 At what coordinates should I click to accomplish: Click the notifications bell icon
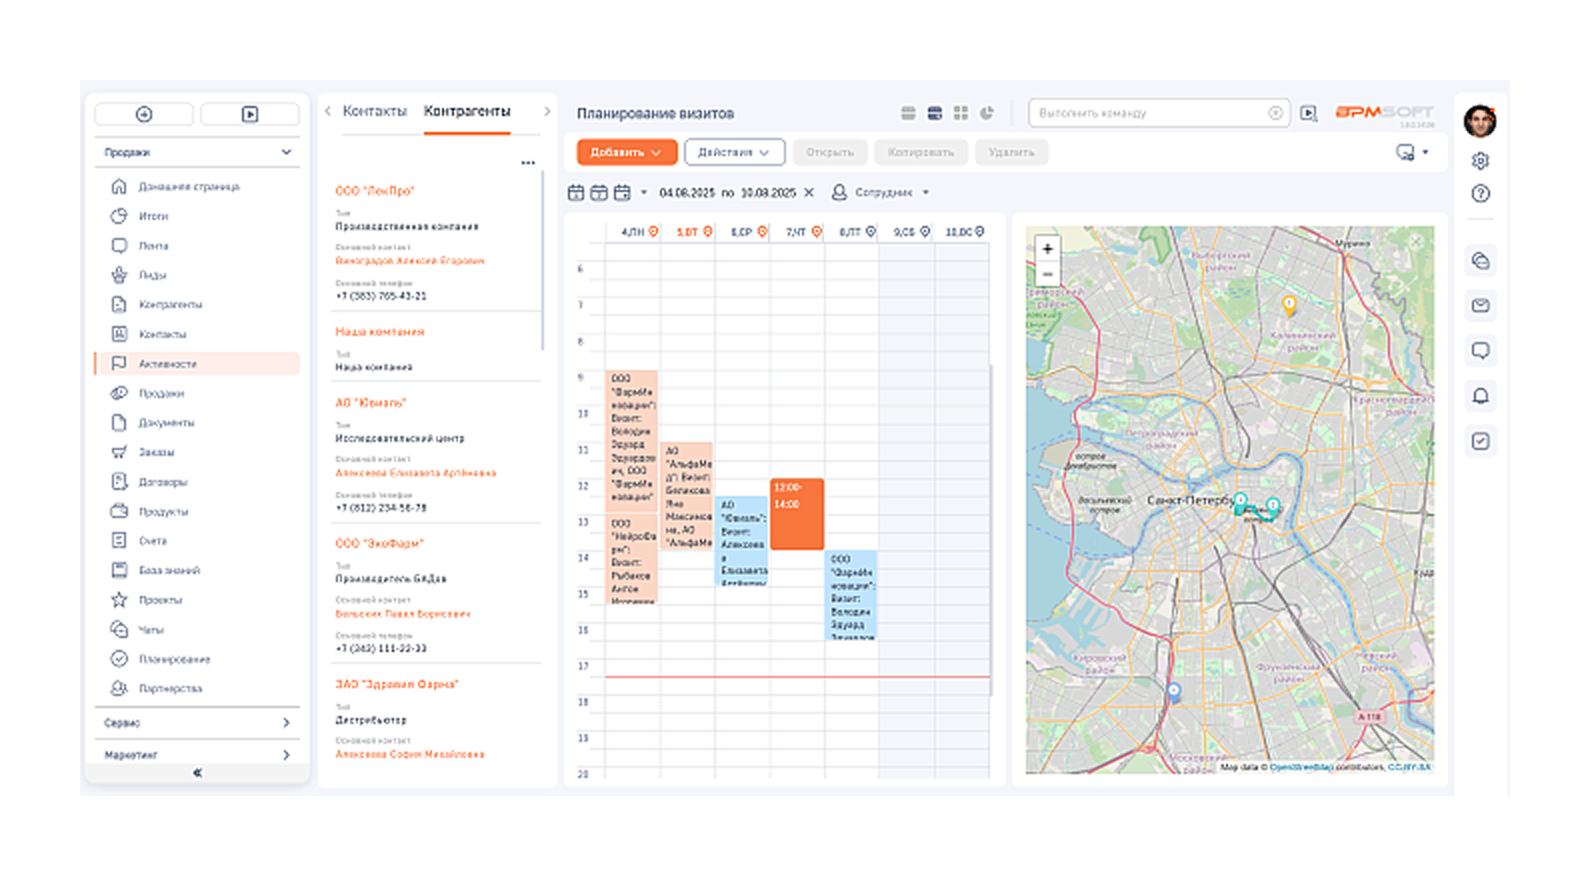[x=1481, y=396]
